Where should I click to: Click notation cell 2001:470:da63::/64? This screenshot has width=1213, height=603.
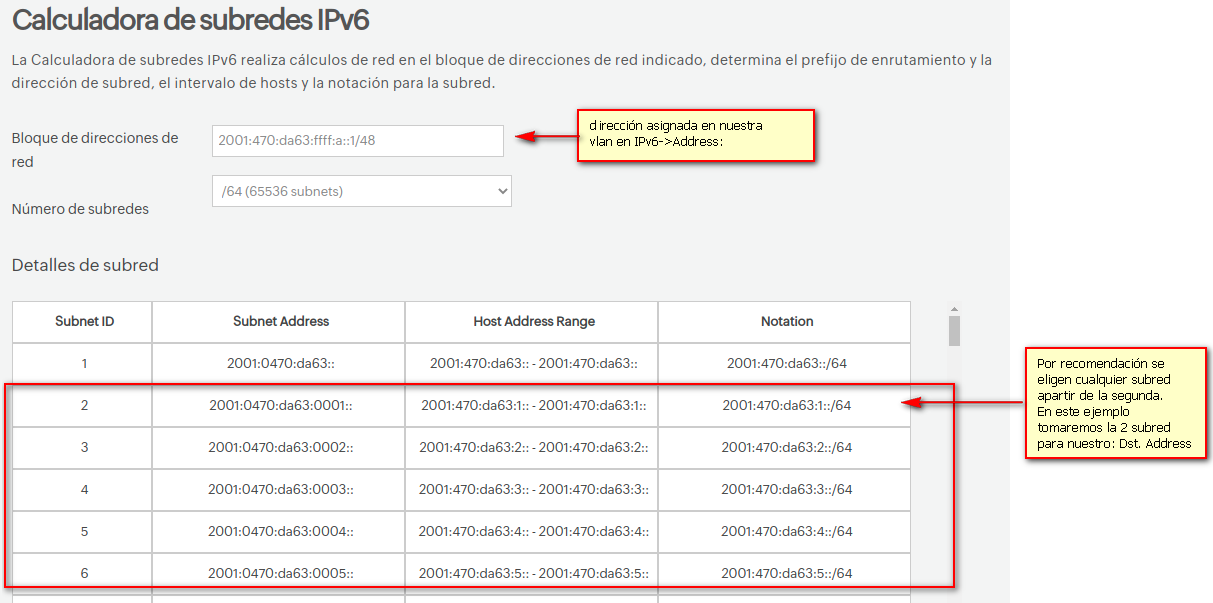pos(786,364)
